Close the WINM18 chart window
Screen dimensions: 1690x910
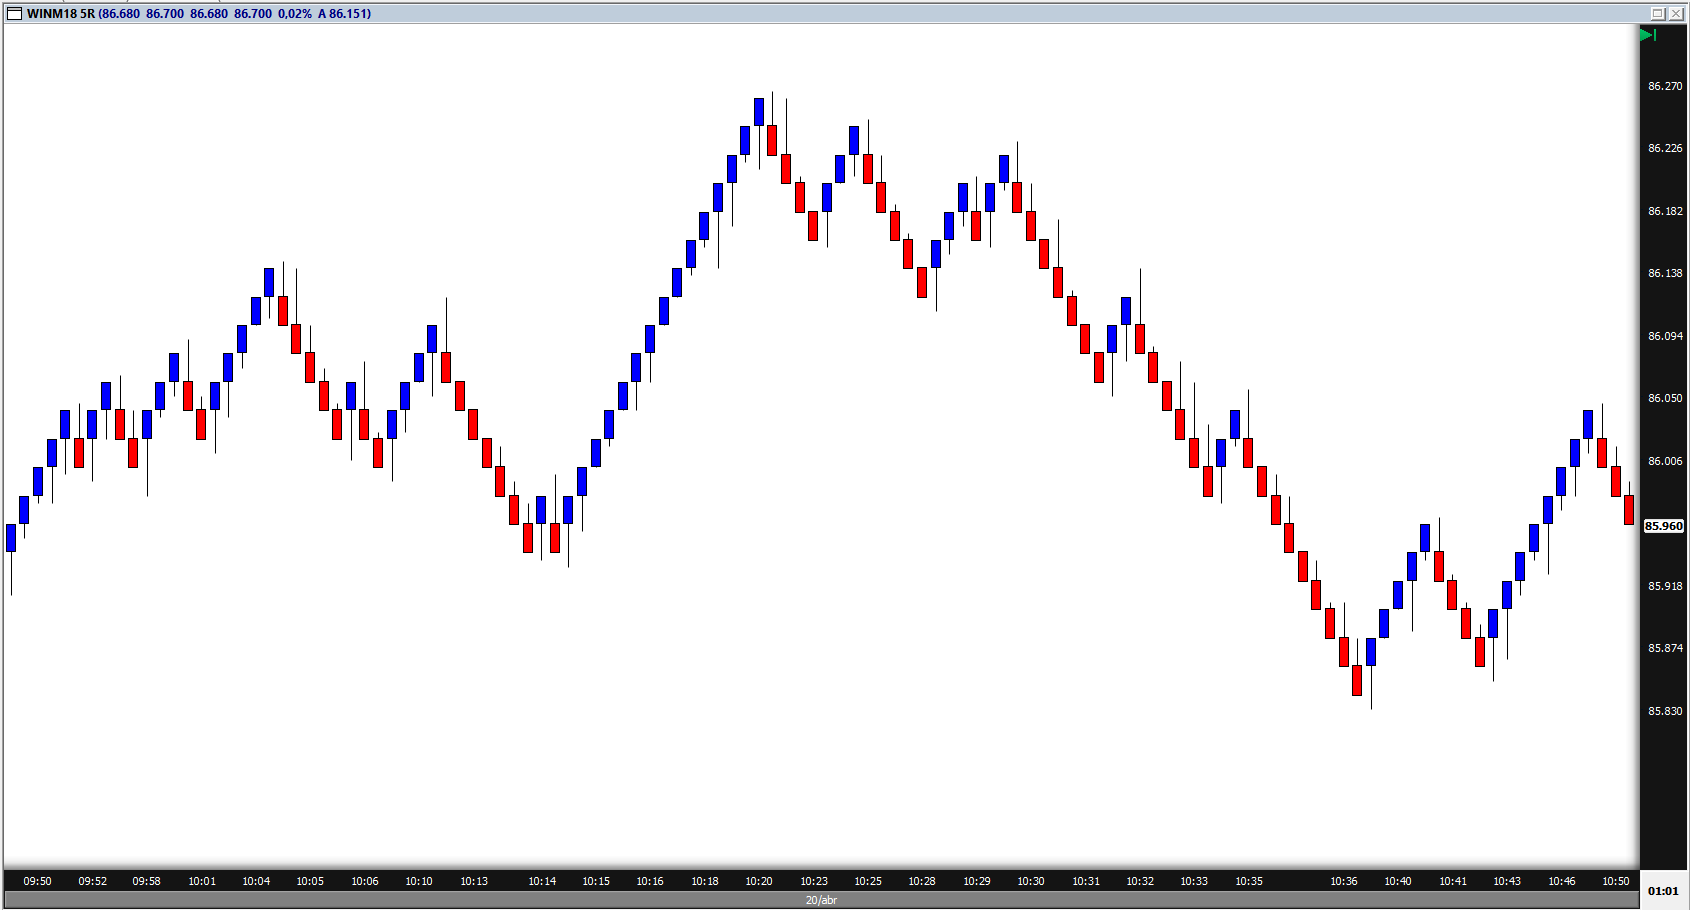[1676, 13]
